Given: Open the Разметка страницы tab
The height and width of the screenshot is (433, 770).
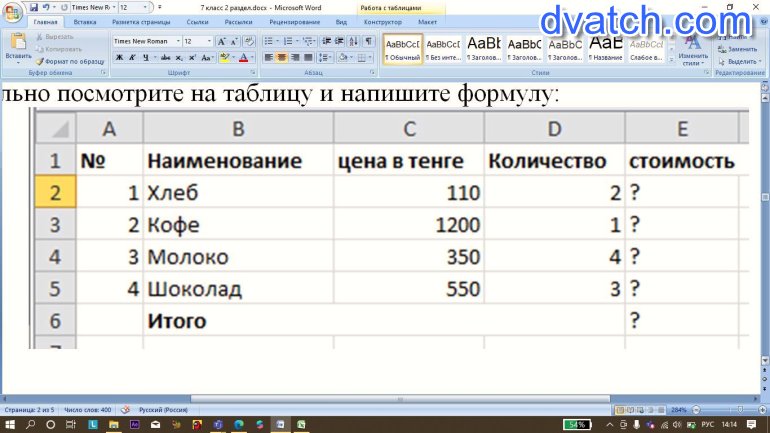Looking at the screenshot, I should [x=140, y=21].
